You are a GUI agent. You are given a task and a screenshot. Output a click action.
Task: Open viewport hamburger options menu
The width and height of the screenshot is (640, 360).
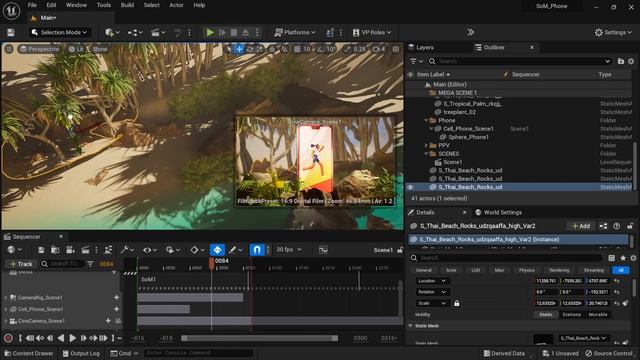[9, 49]
